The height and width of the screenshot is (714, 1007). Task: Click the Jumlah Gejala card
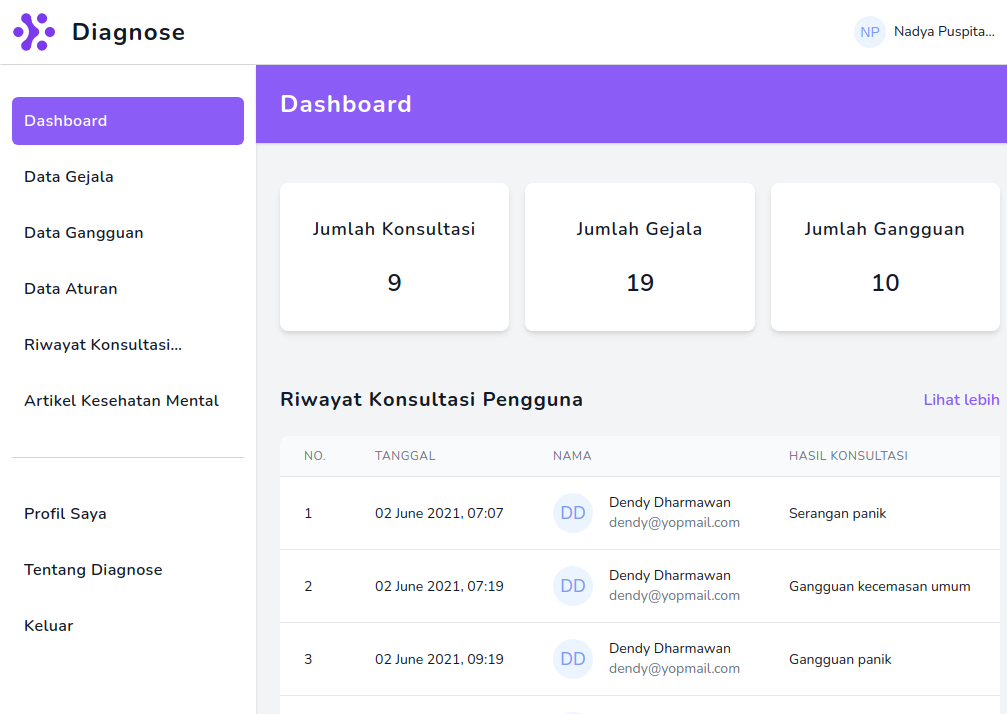(639, 257)
